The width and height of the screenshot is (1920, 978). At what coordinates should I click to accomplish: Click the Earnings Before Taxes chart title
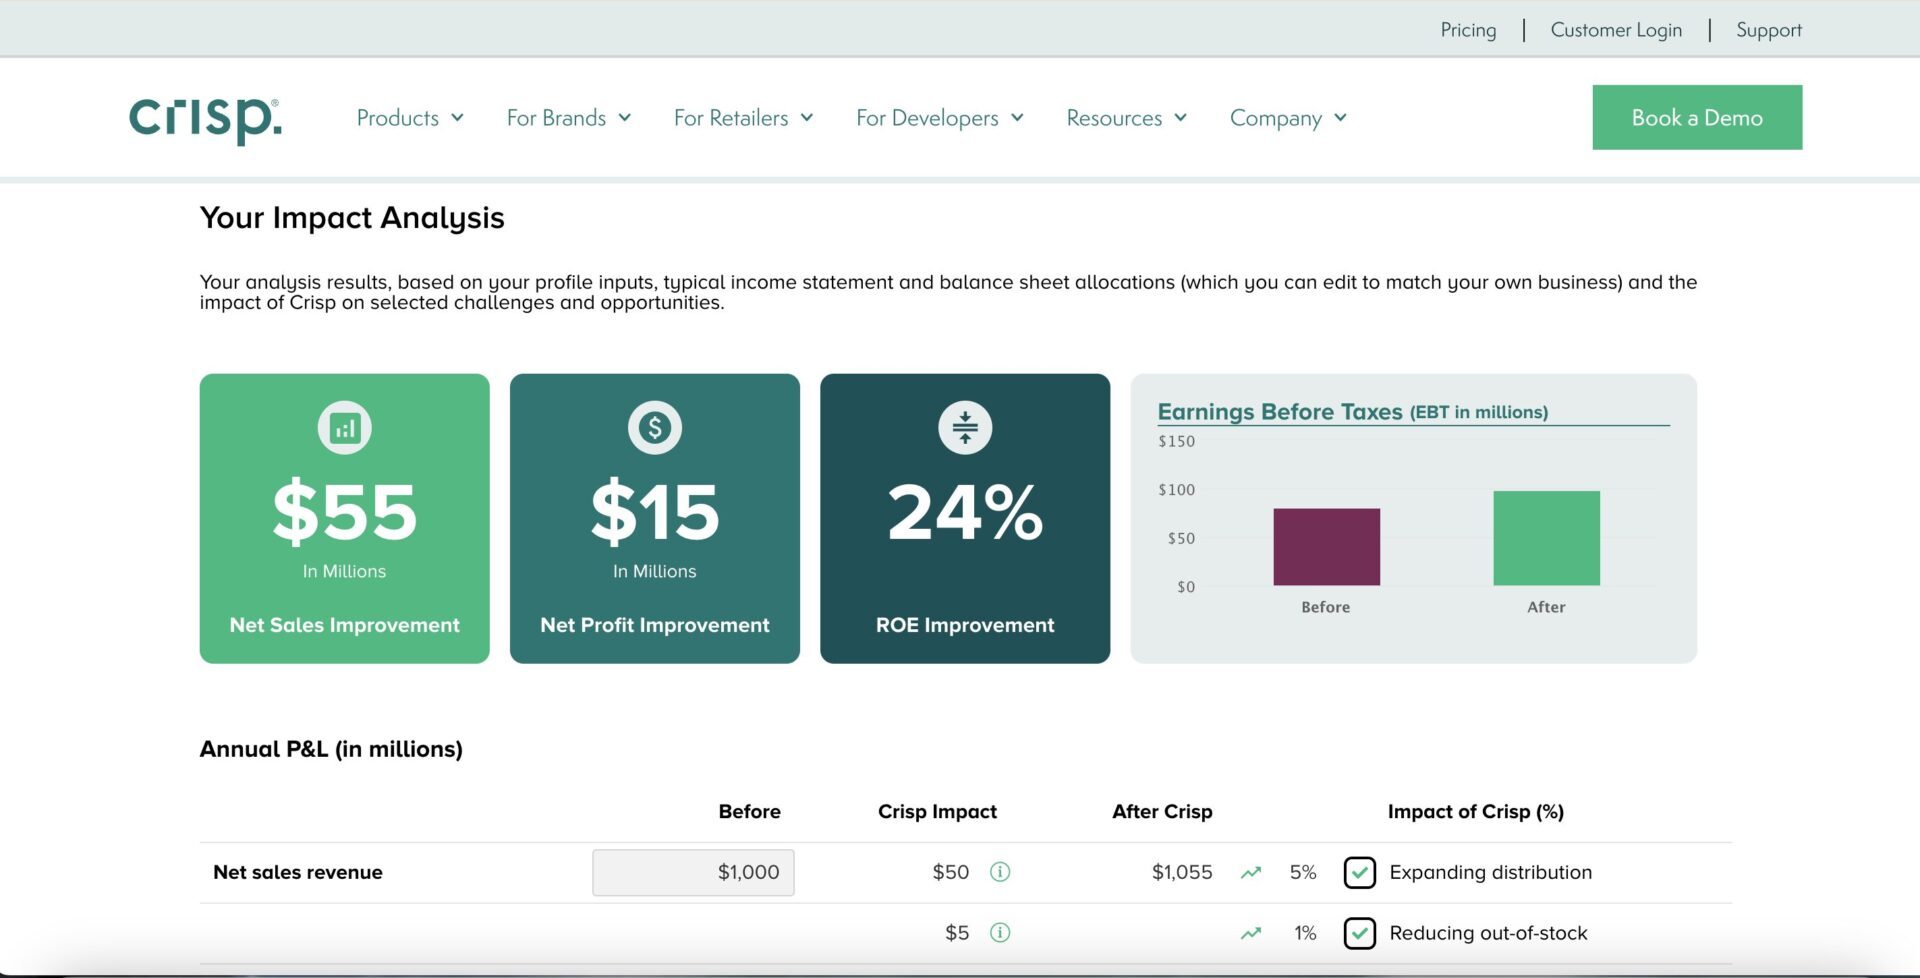1352,411
